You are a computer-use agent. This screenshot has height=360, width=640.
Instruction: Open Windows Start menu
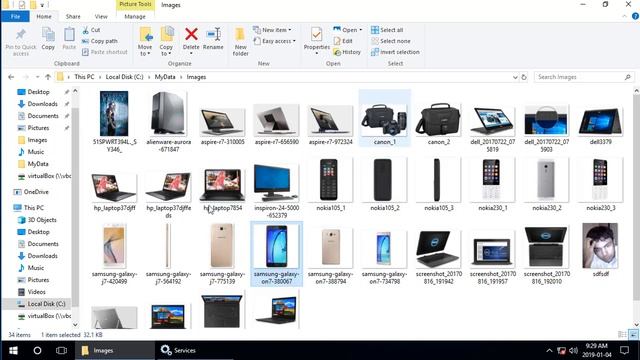click(x=13, y=350)
